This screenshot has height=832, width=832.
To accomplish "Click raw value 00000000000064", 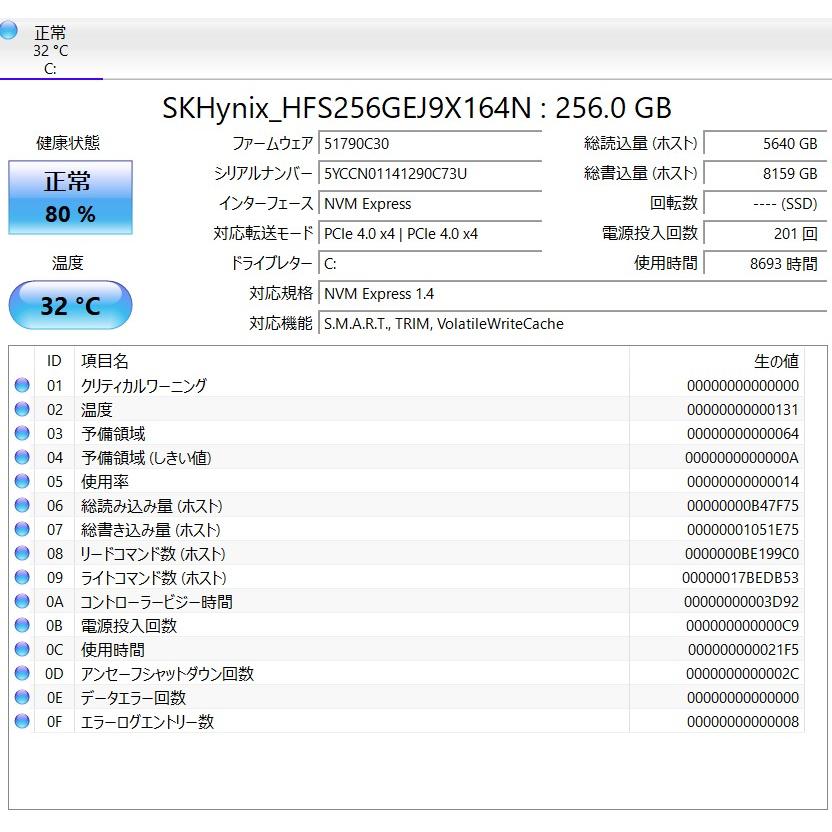I will pos(742,434).
